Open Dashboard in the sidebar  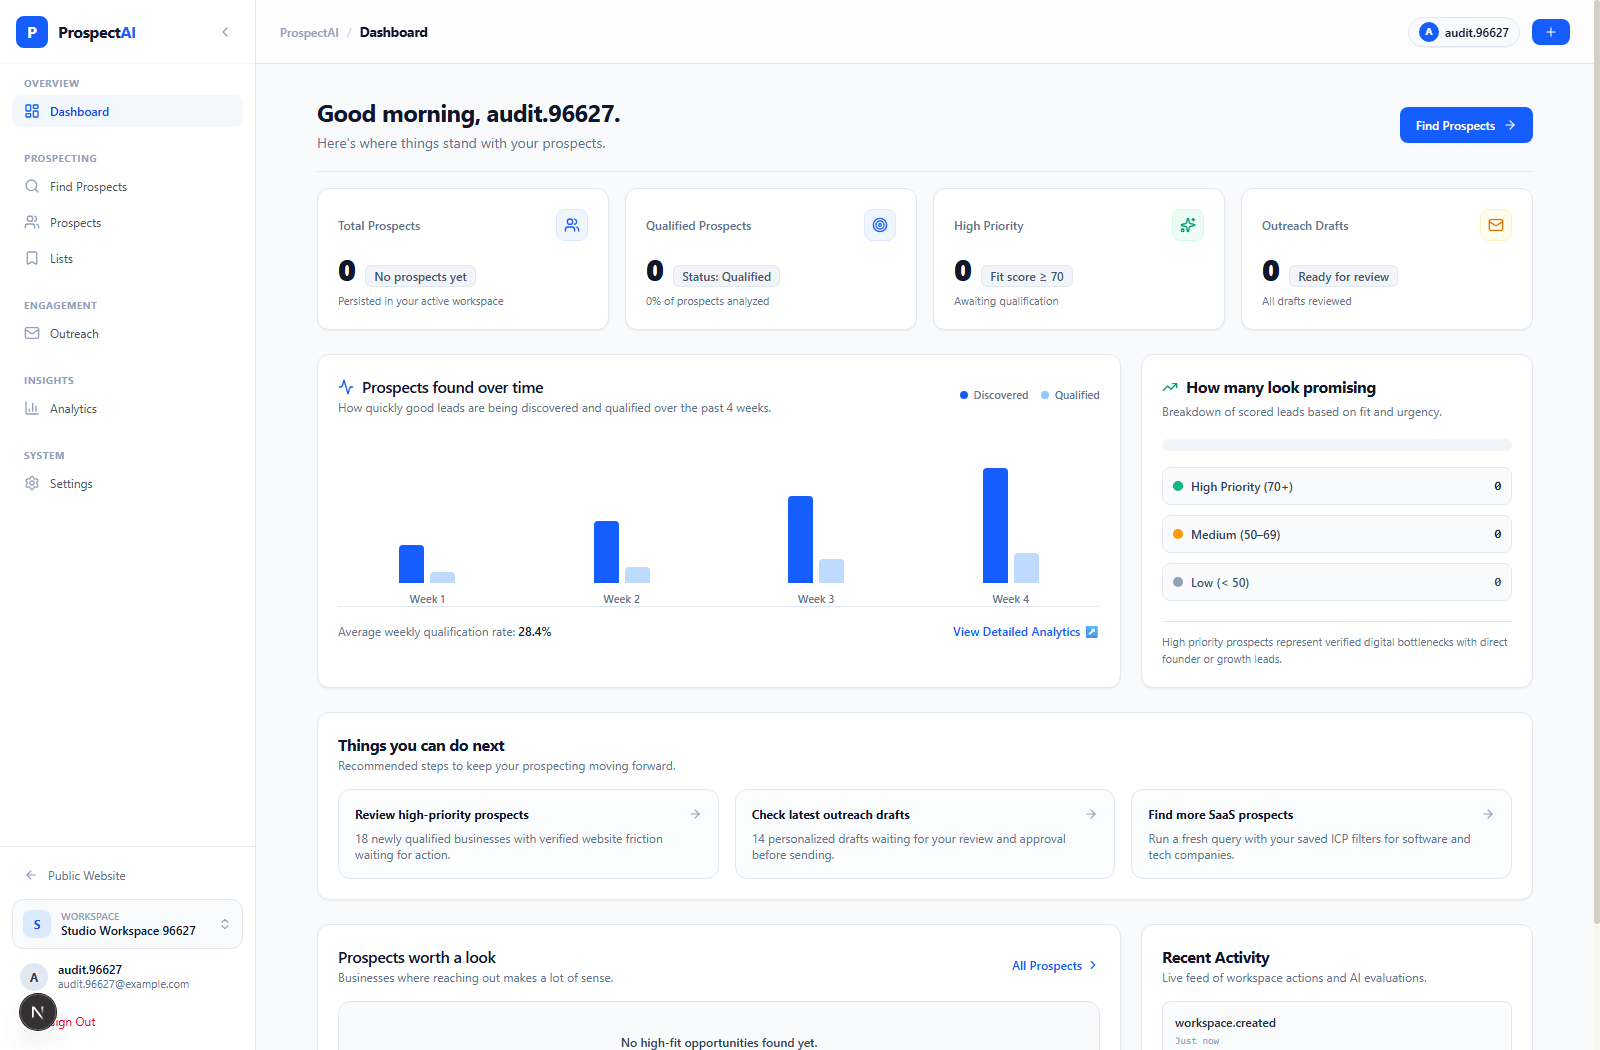[x=127, y=111]
